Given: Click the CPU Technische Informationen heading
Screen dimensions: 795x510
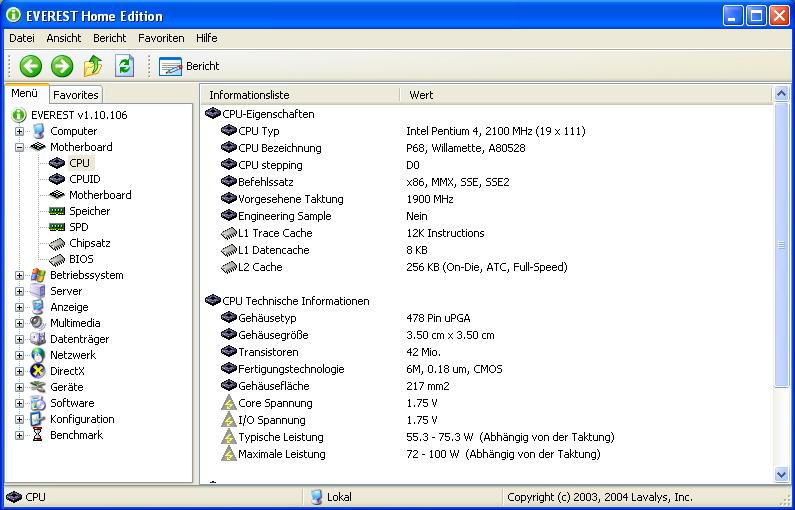Looking at the screenshot, I should (296, 301).
